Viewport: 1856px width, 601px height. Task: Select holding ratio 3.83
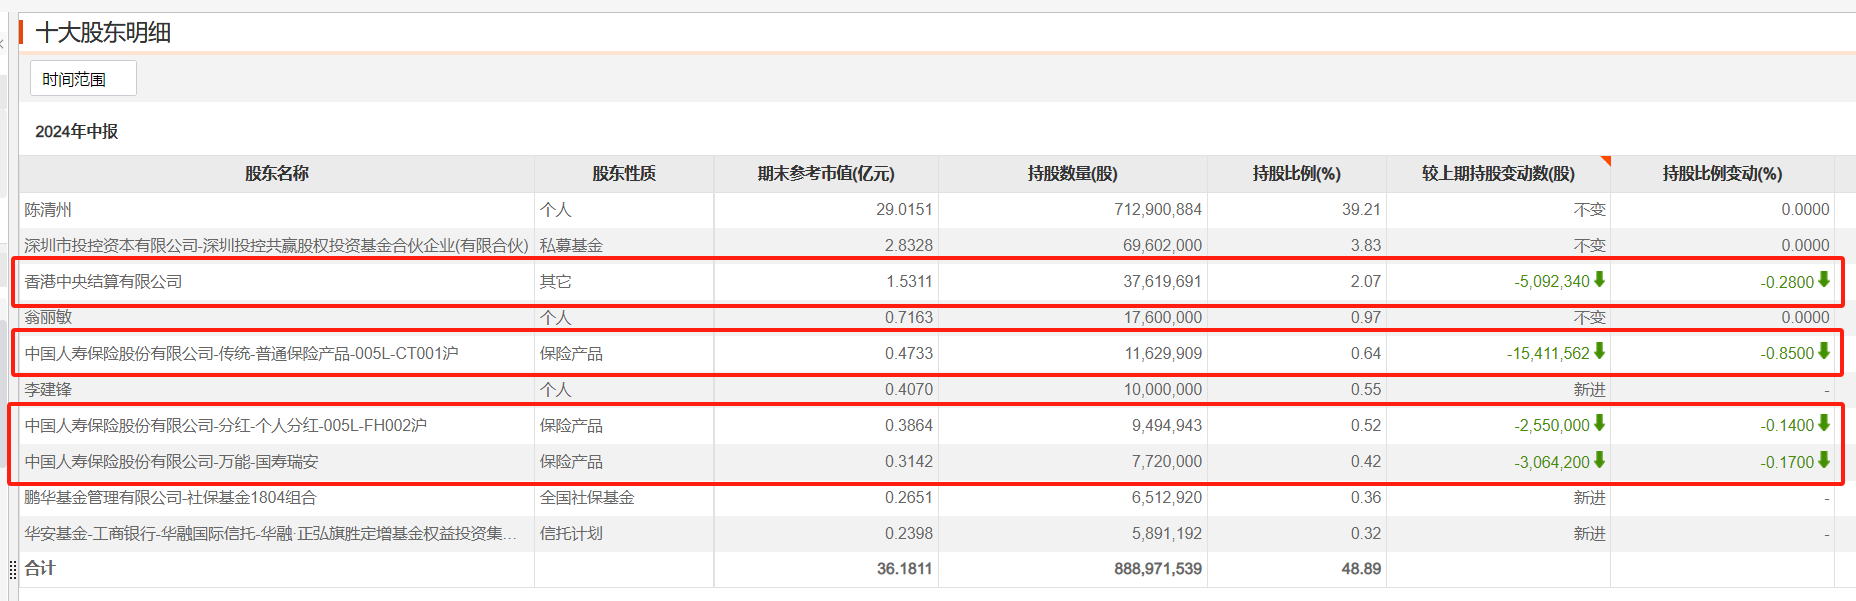coord(1366,246)
